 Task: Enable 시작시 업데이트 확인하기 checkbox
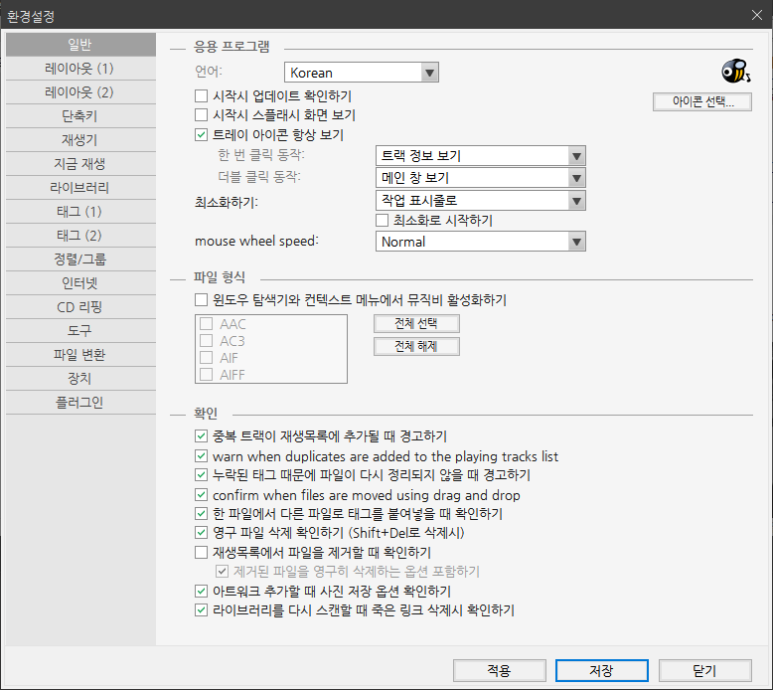(x=201, y=96)
